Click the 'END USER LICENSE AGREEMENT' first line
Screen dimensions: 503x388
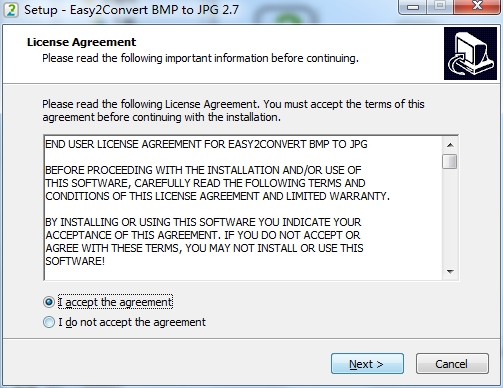tap(206, 144)
